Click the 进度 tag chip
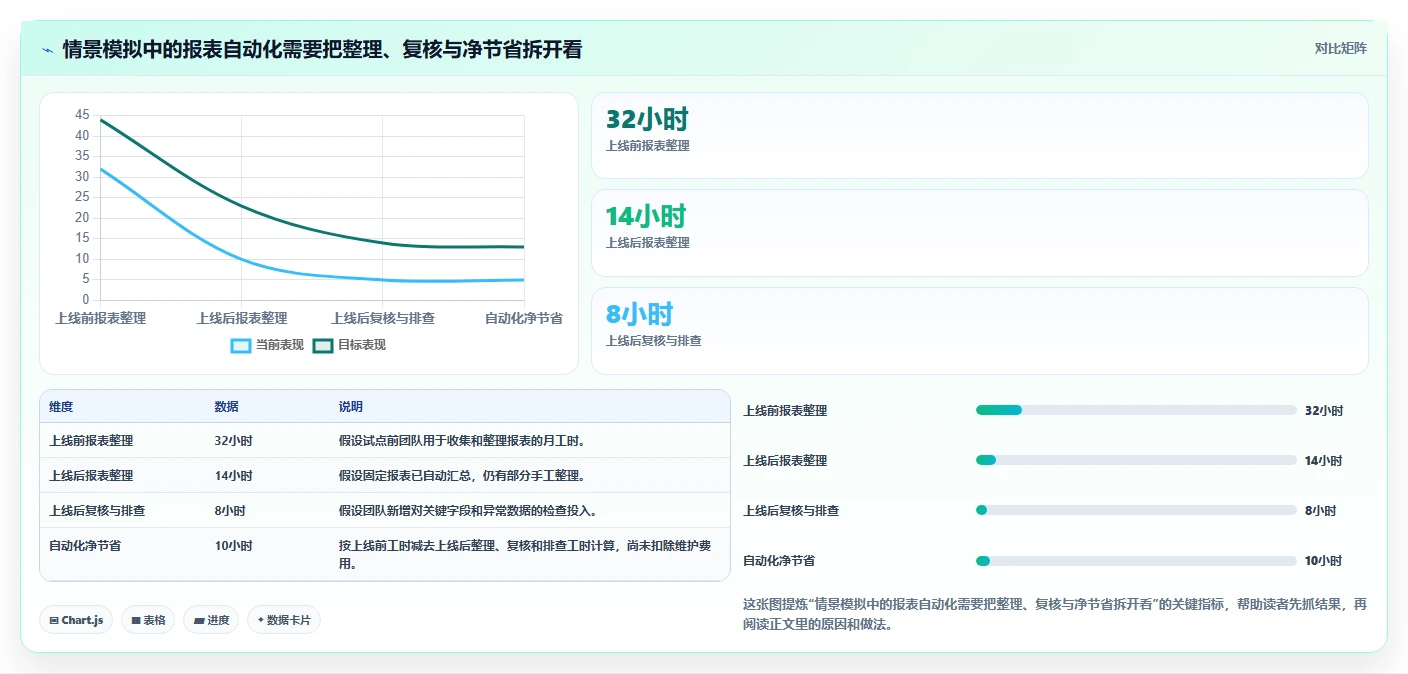 click(x=211, y=620)
